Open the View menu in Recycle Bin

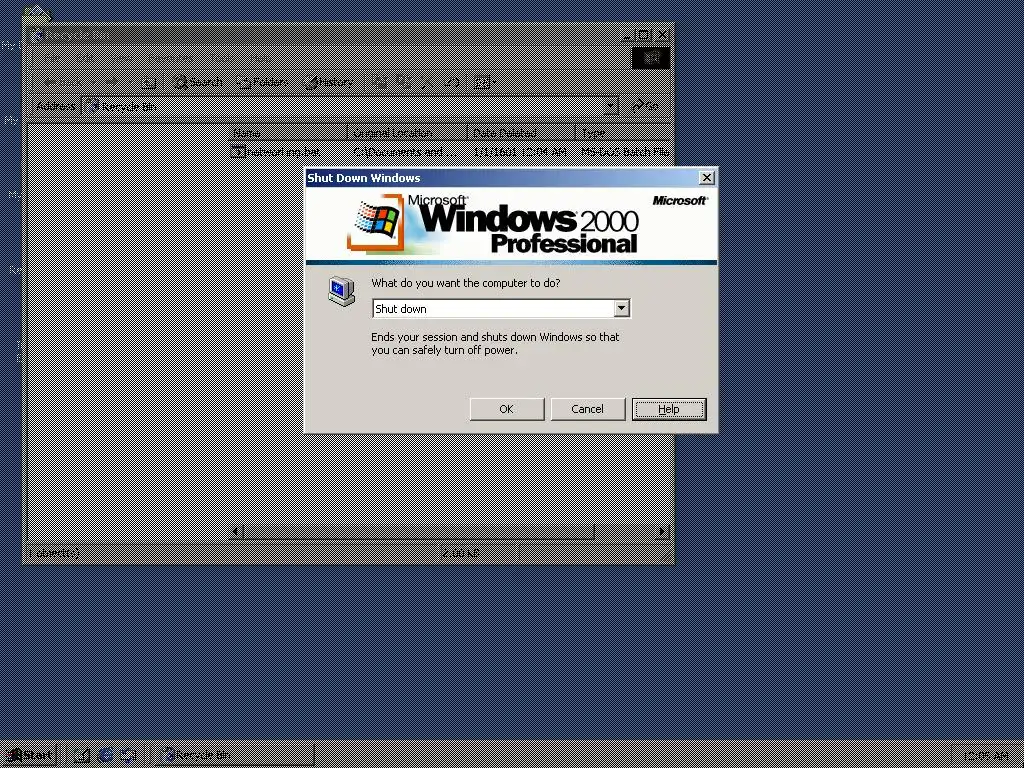pos(121,58)
